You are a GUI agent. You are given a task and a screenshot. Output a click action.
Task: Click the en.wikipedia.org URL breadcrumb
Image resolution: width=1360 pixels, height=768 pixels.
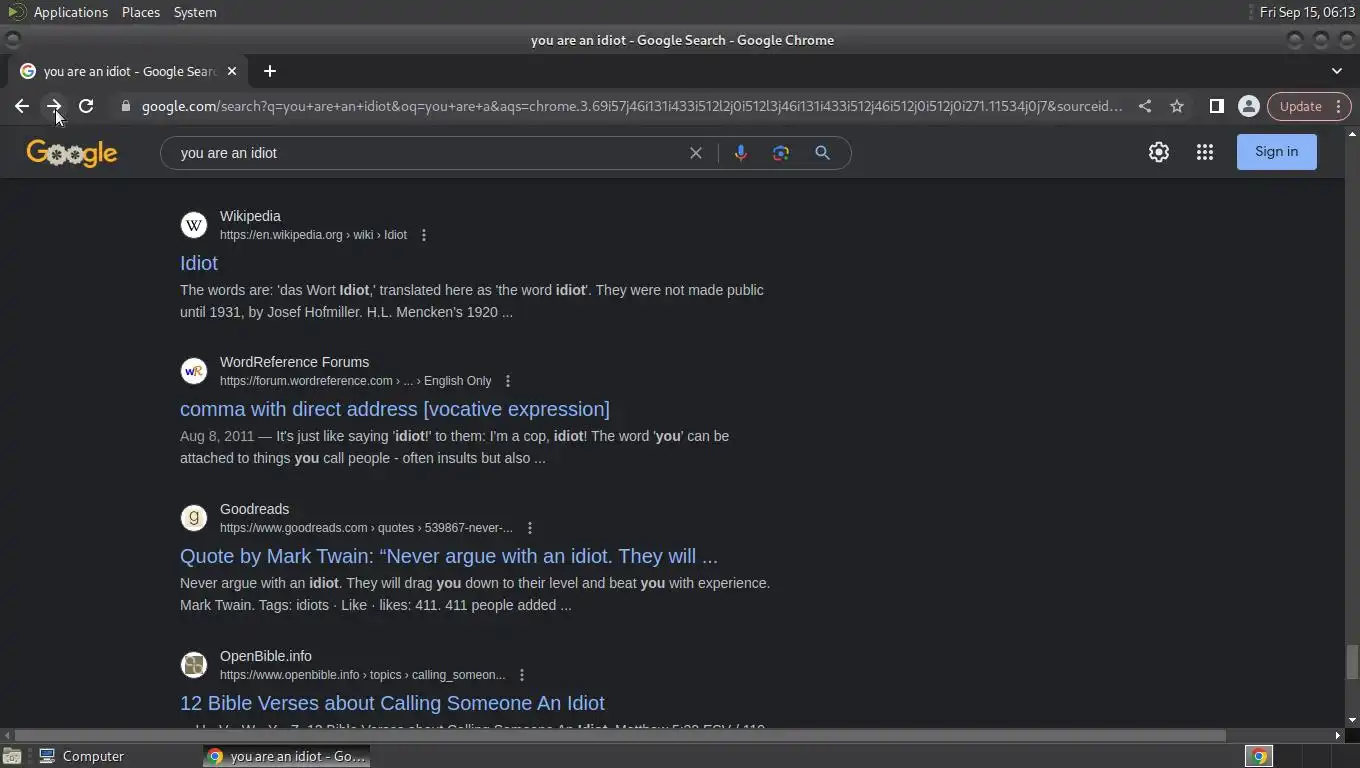point(313,235)
